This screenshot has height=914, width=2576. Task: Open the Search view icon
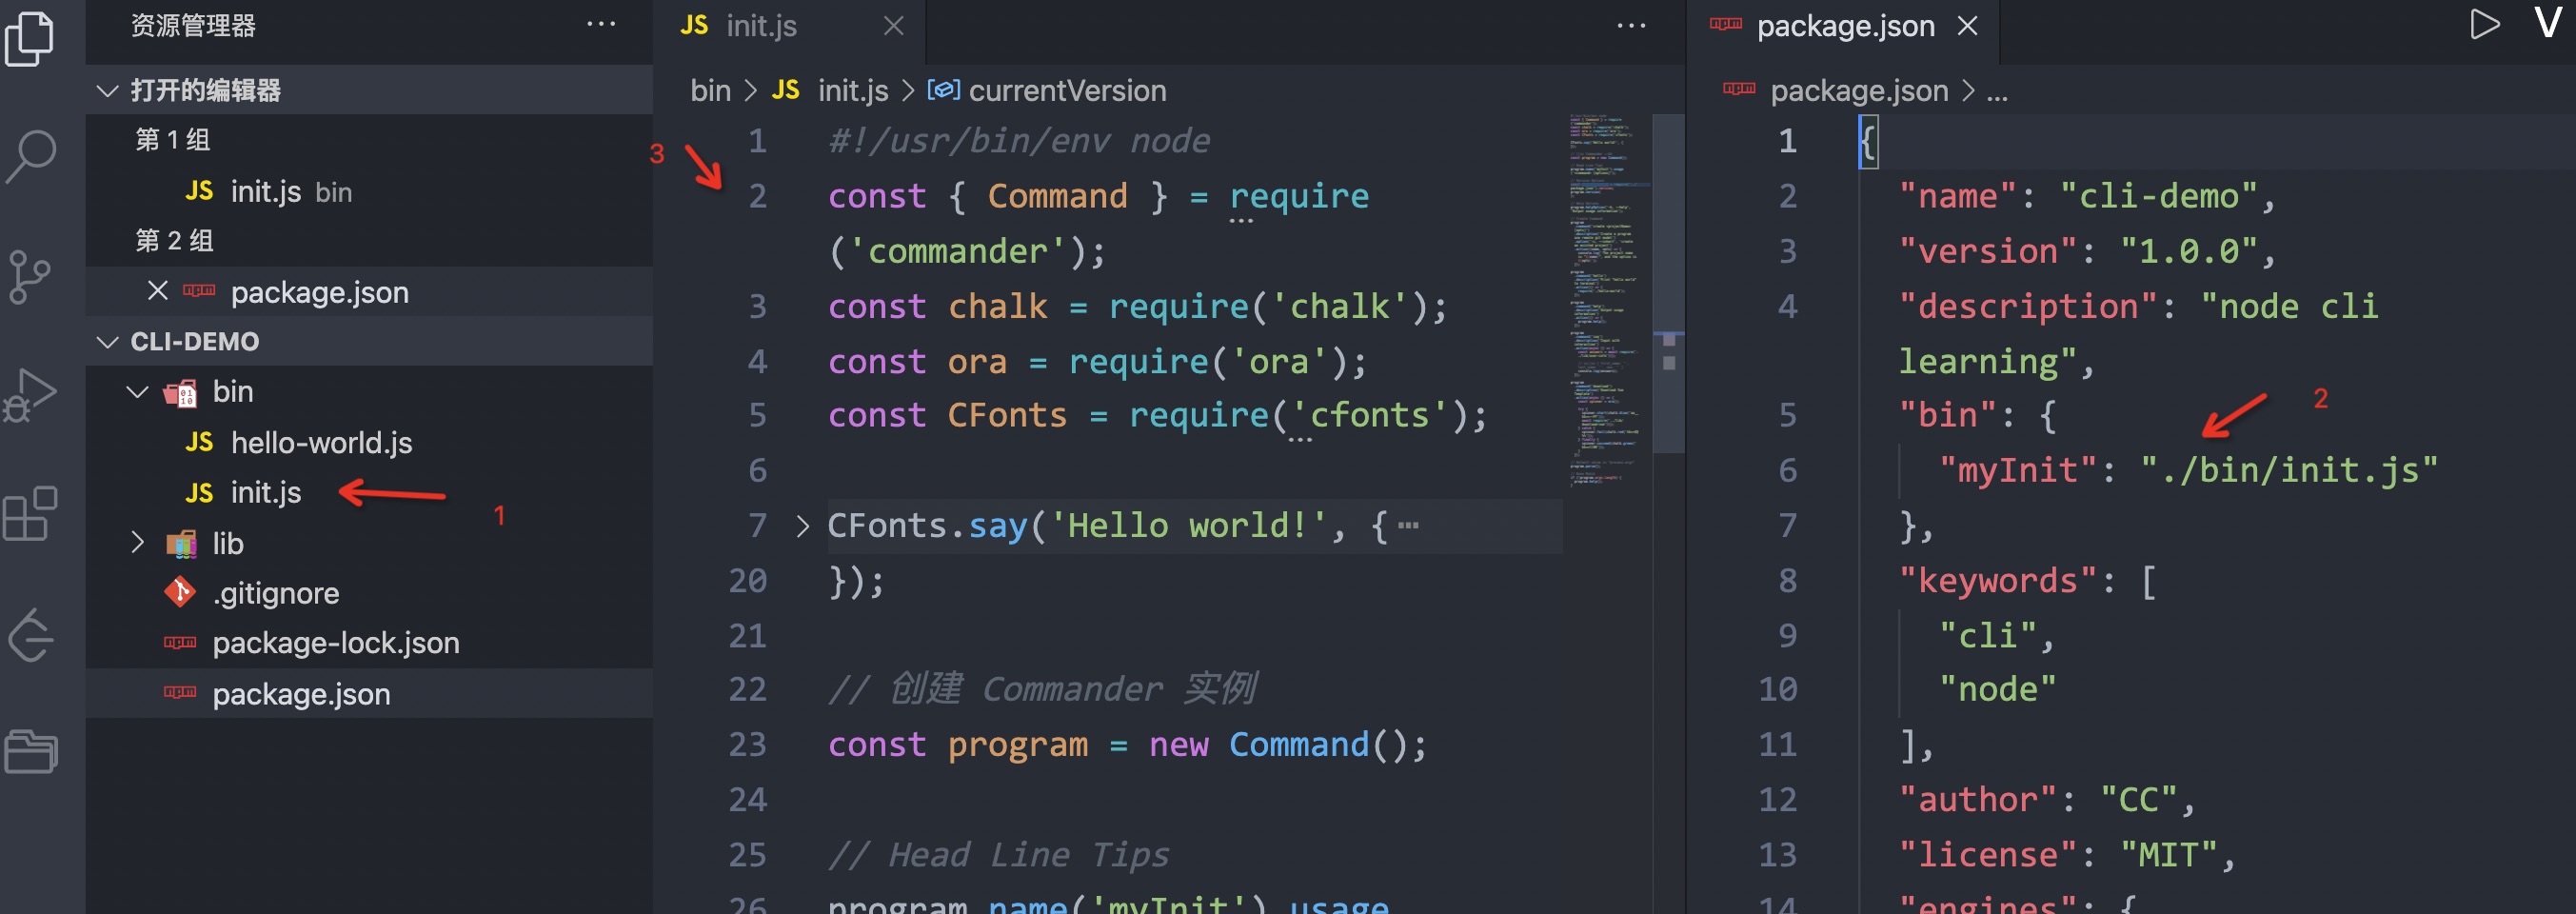30,156
